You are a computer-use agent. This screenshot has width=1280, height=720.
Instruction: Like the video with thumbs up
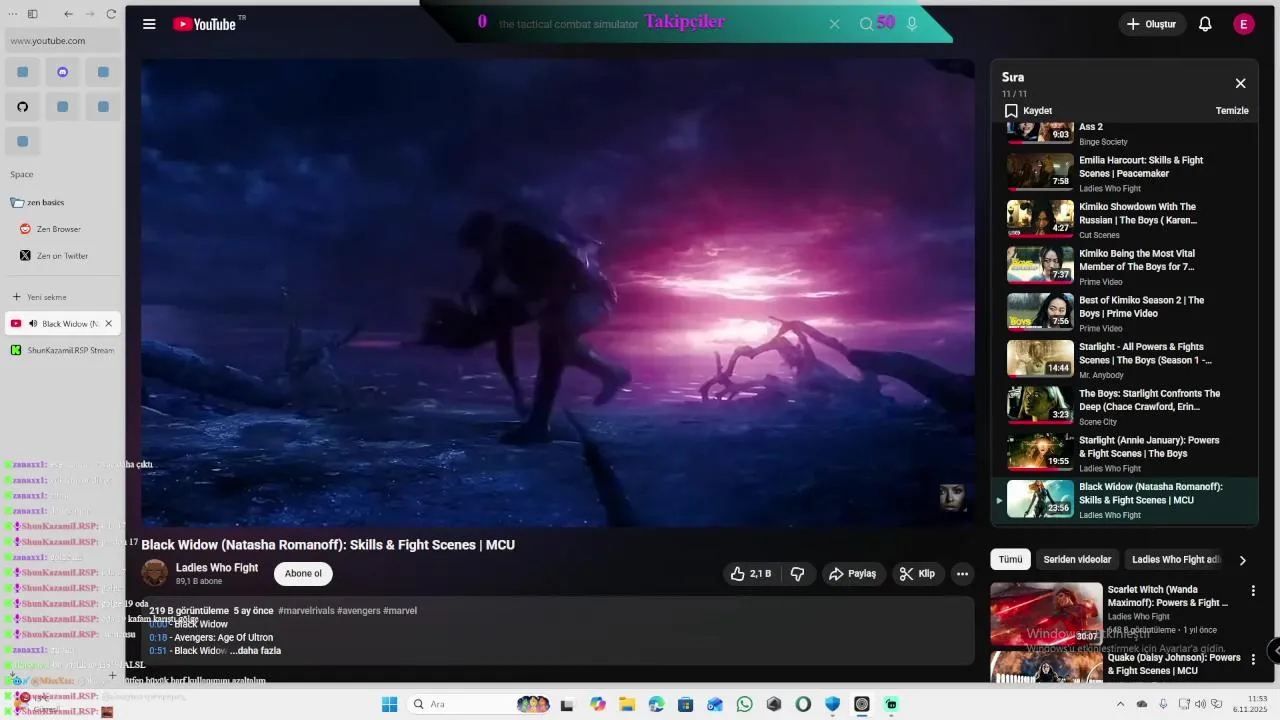point(751,574)
